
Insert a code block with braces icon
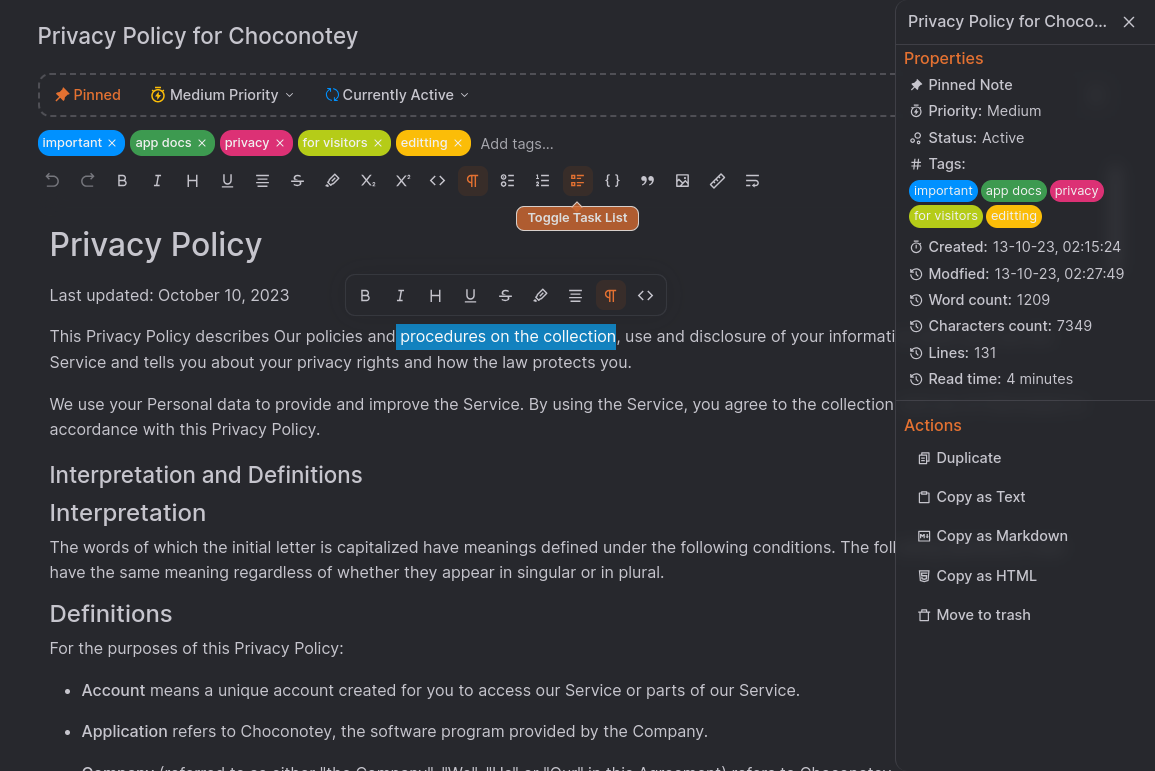612,180
